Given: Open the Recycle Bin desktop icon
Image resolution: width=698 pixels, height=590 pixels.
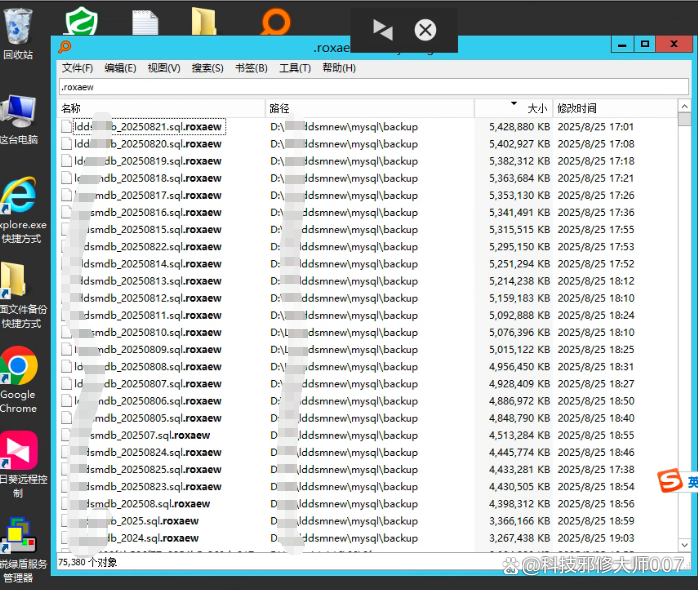Looking at the screenshot, I should coord(18,25).
